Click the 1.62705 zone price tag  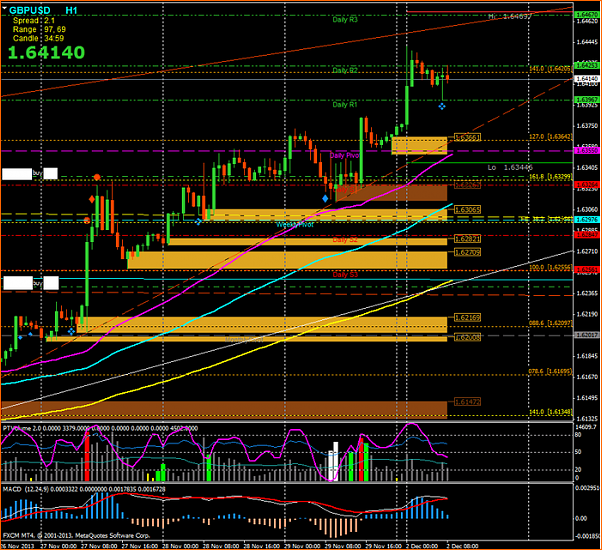pyautogui.click(x=467, y=252)
